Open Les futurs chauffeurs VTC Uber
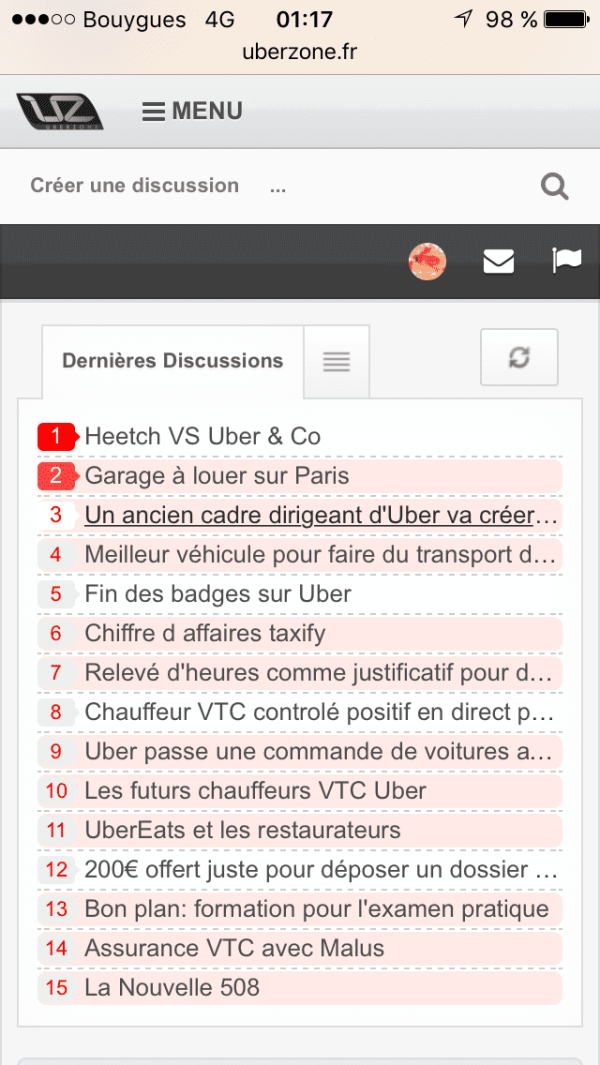This screenshot has width=600, height=1065. pyautogui.click(x=255, y=791)
